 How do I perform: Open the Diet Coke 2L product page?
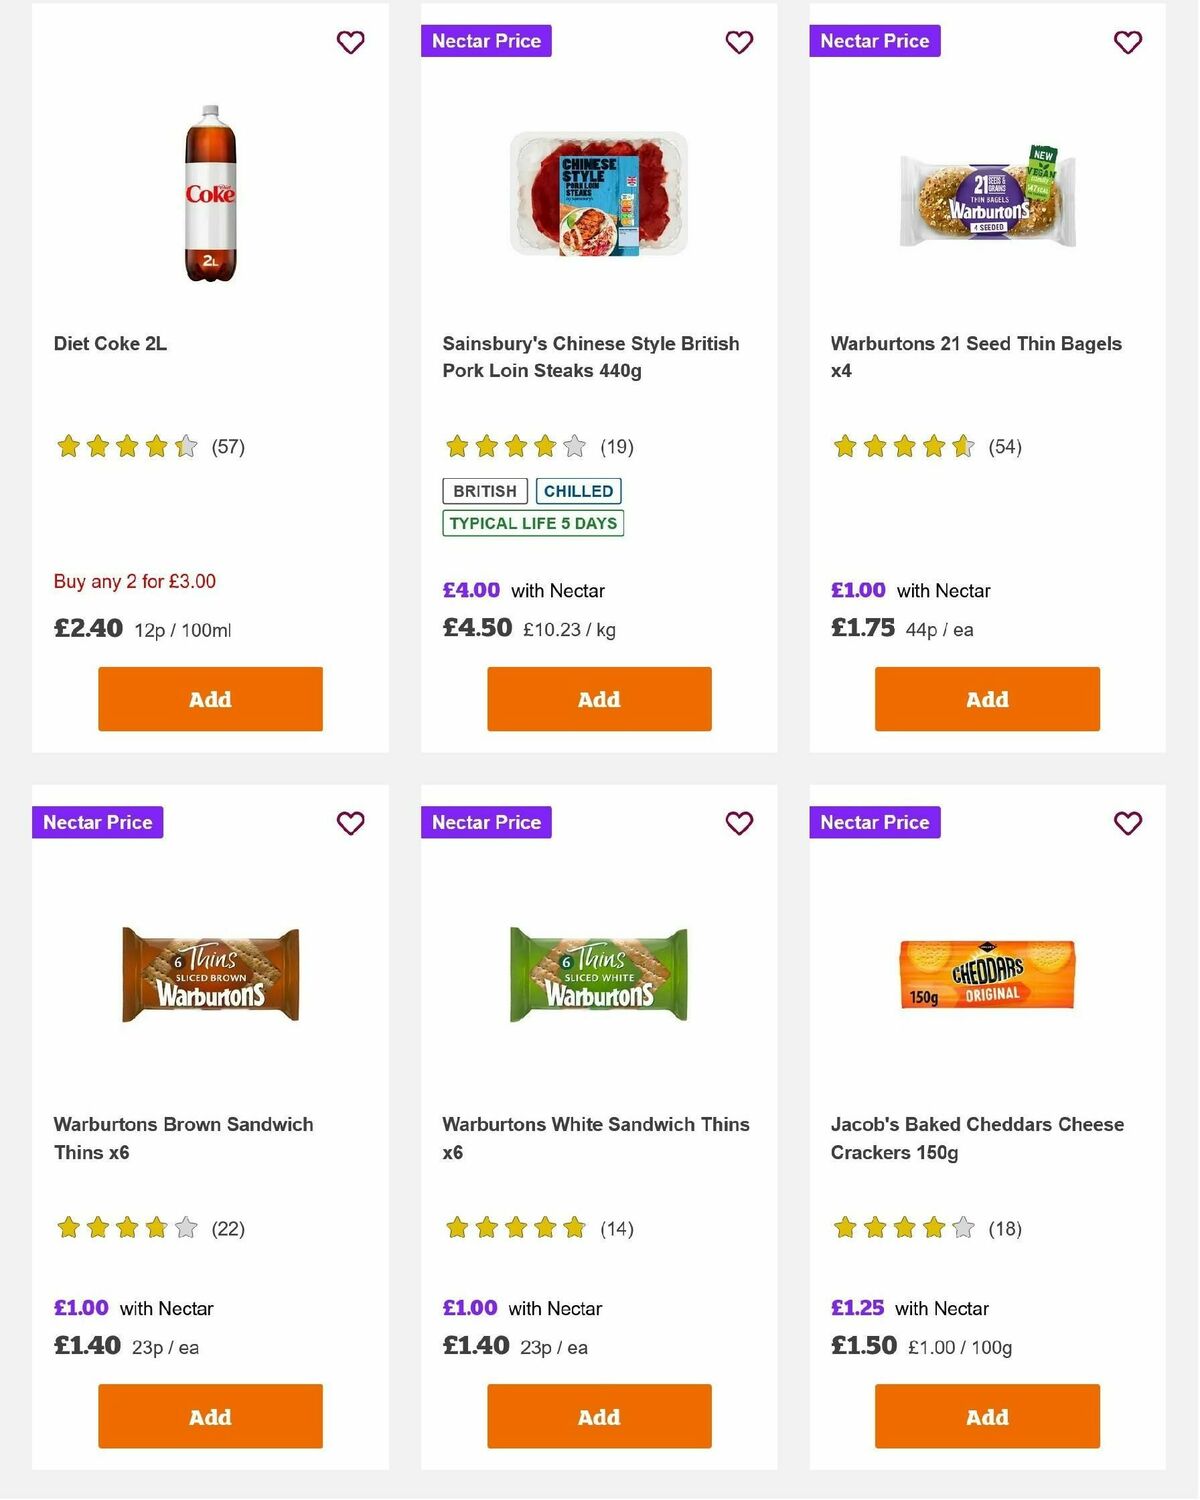click(x=110, y=343)
